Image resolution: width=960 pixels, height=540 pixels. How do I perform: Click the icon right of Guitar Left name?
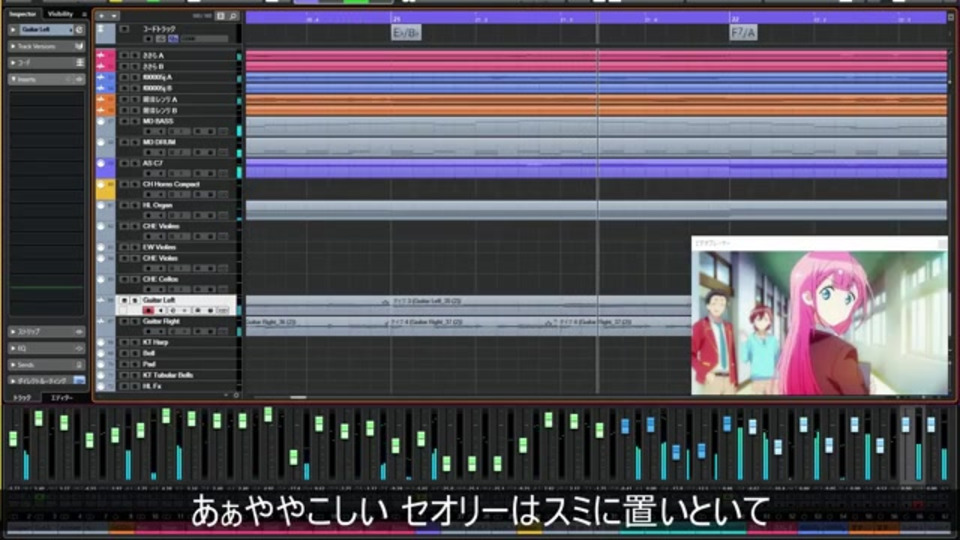point(80,29)
